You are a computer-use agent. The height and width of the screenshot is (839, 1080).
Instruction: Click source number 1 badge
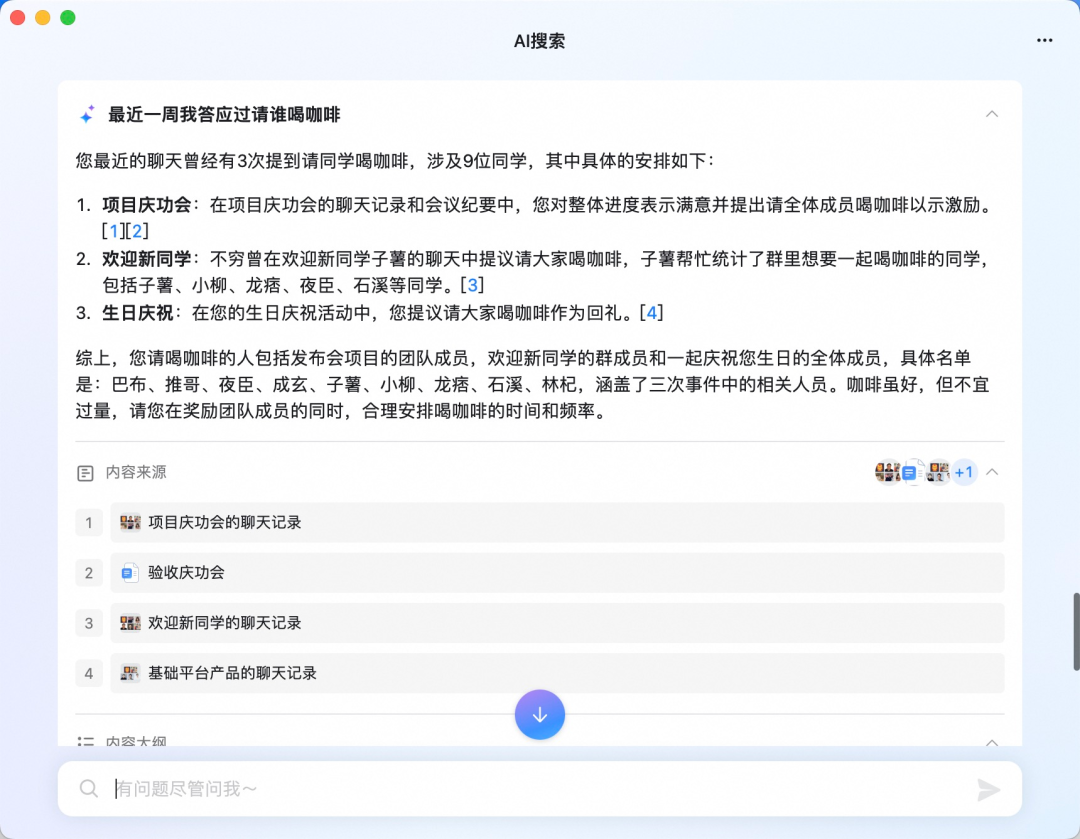pyautogui.click(x=89, y=522)
